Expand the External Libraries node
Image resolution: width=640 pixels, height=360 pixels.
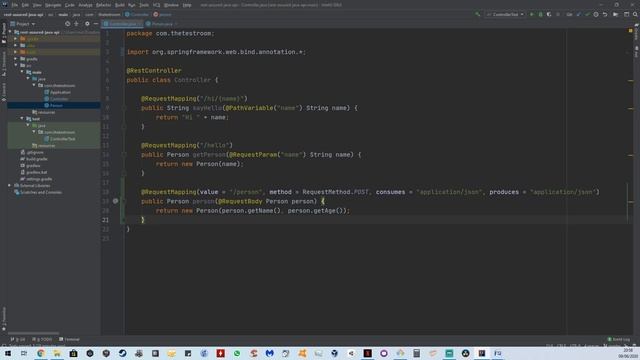point(10,185)
